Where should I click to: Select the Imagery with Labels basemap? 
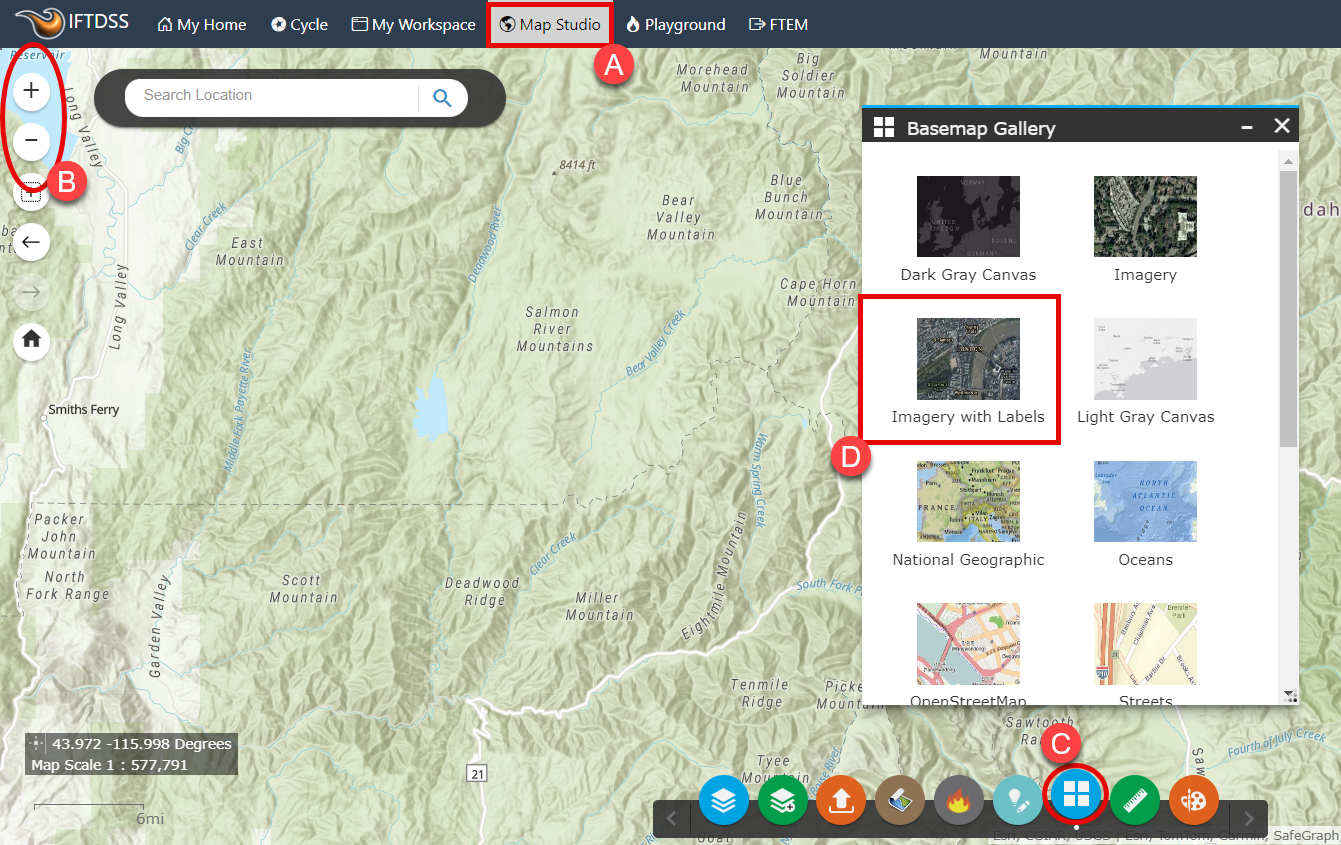click(x=968, y=359)
